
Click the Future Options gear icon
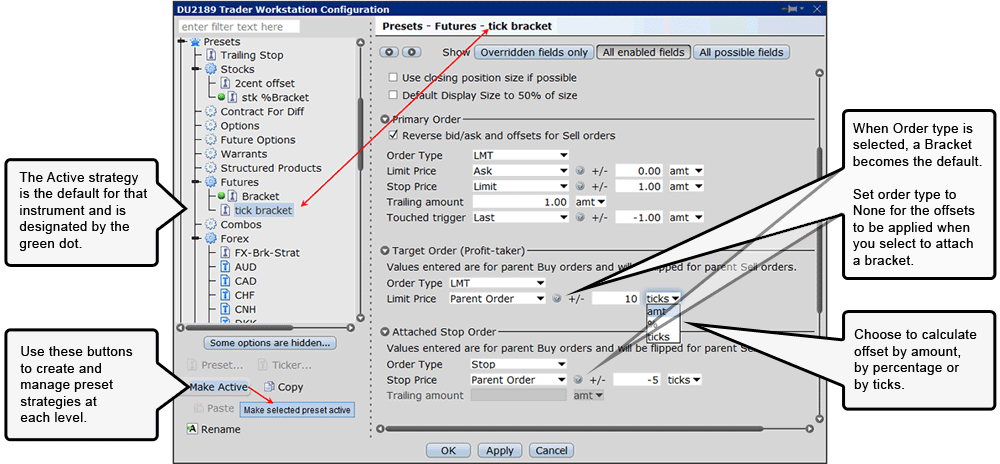210,140
